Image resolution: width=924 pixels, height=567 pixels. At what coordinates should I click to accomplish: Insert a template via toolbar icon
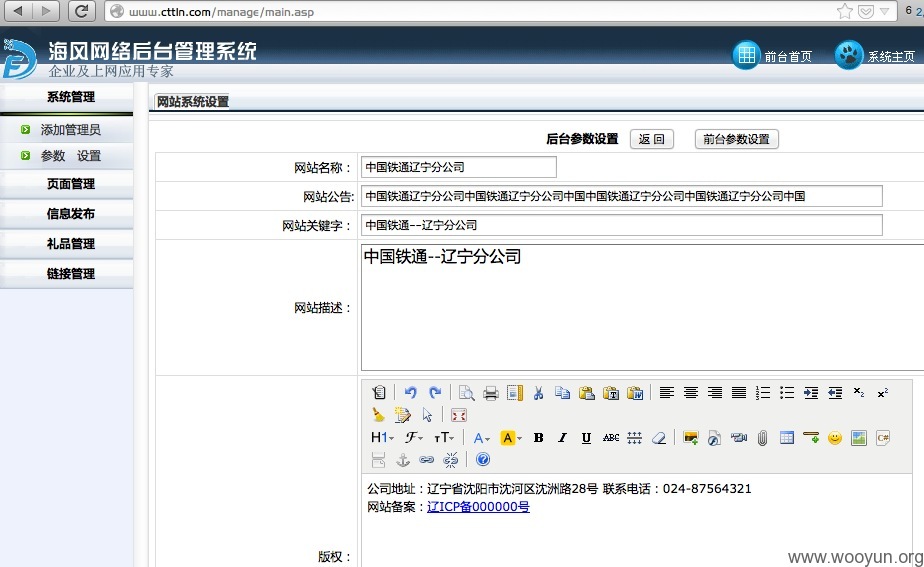coord(514,393)
